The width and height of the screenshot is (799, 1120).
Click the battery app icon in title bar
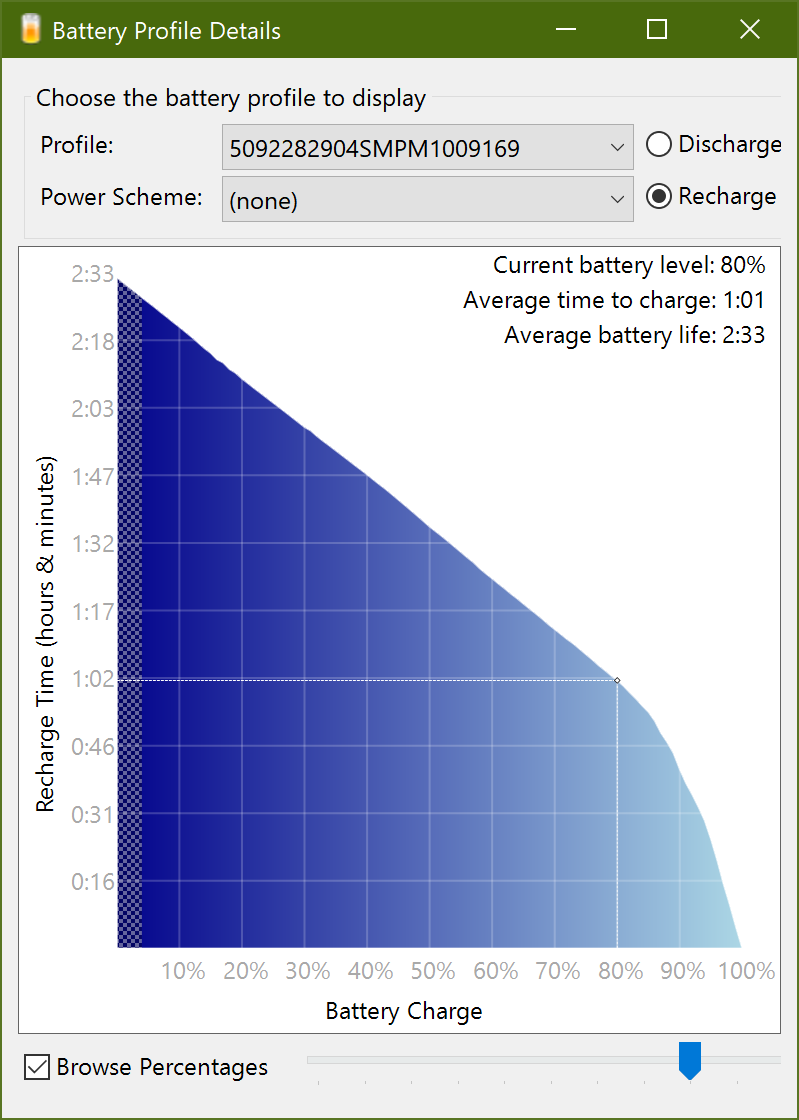coord(31,29)
